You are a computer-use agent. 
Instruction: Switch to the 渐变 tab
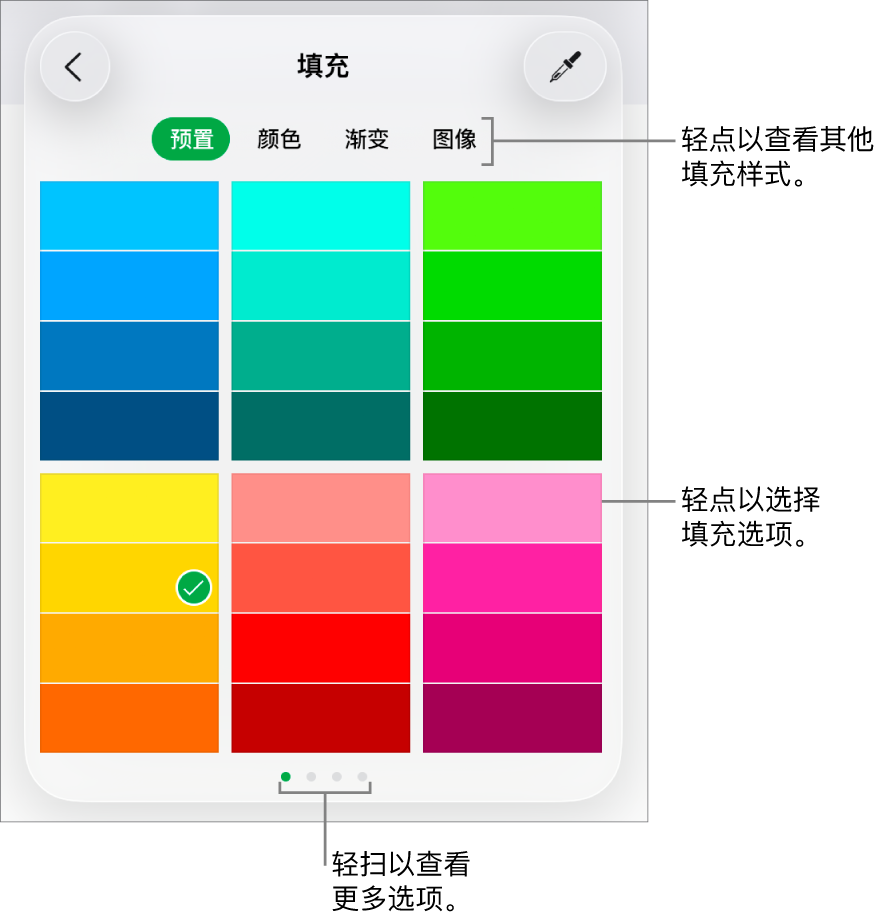[x=365, y=140]
